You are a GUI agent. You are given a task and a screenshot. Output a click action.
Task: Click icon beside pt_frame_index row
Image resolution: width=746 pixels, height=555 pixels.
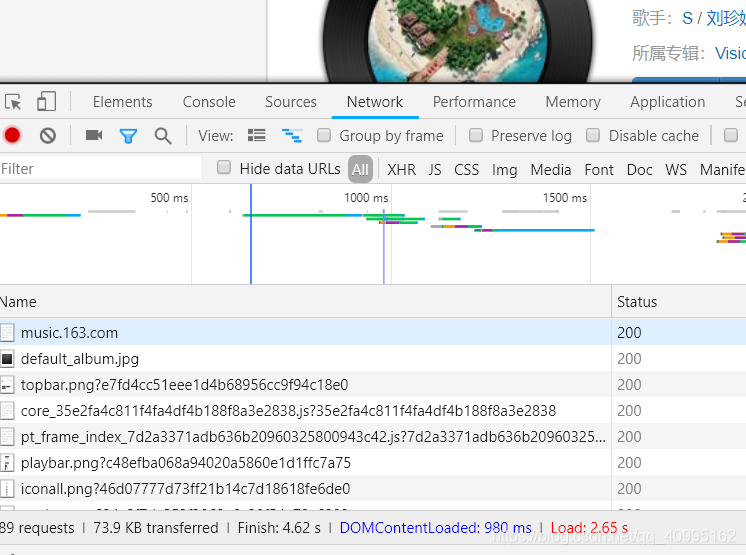[x=7, y=437]
